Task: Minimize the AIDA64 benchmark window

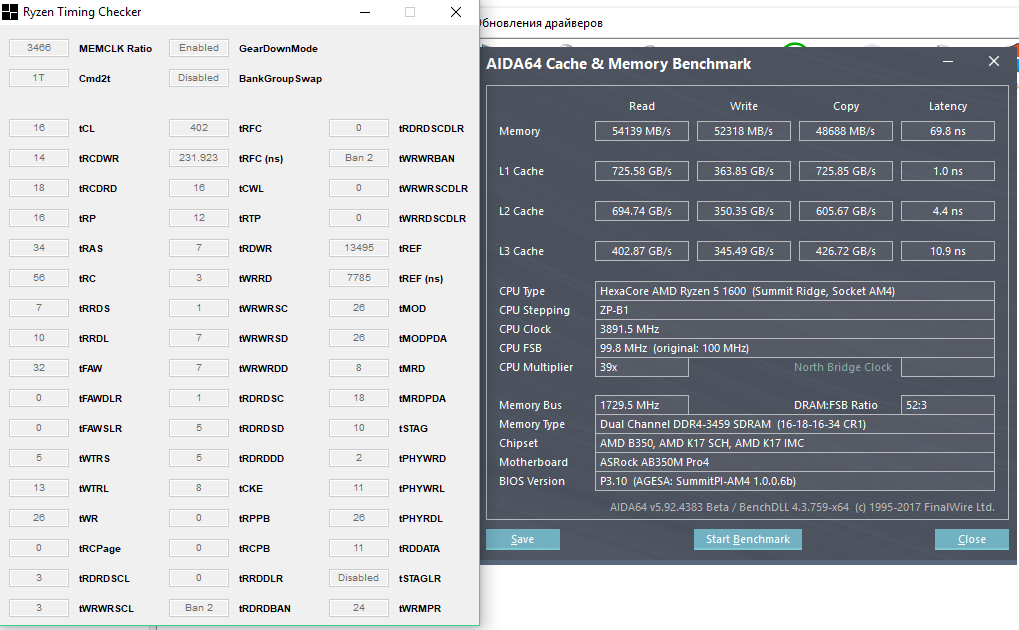Action: 948,62
